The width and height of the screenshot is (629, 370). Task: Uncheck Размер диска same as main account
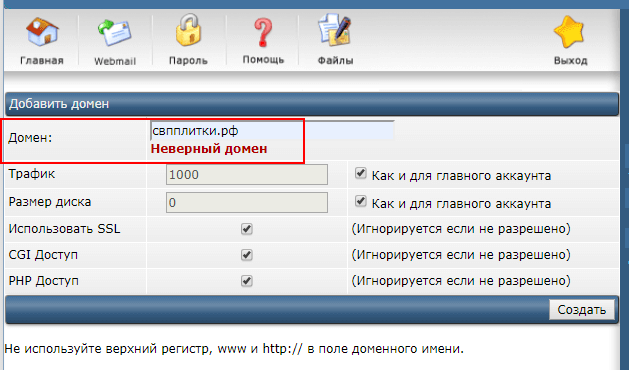361,201
